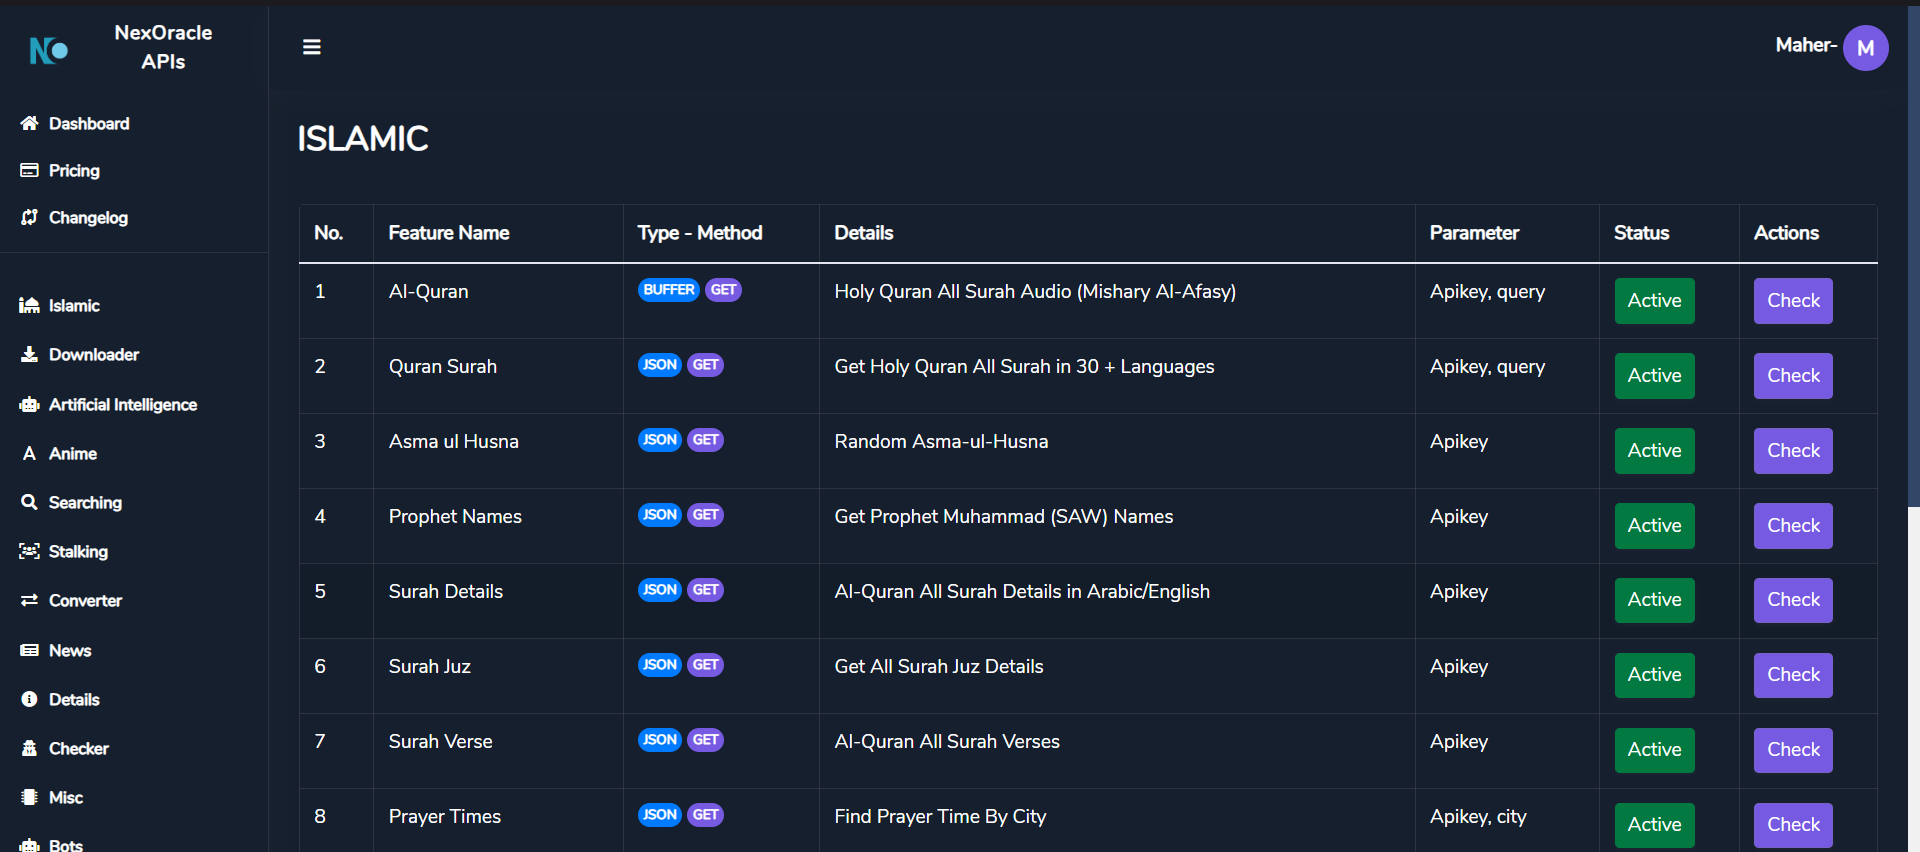Click the Status column header
Viewport: 1920px width, 852px height.
pyautogui.click(x=1641, y=233)
